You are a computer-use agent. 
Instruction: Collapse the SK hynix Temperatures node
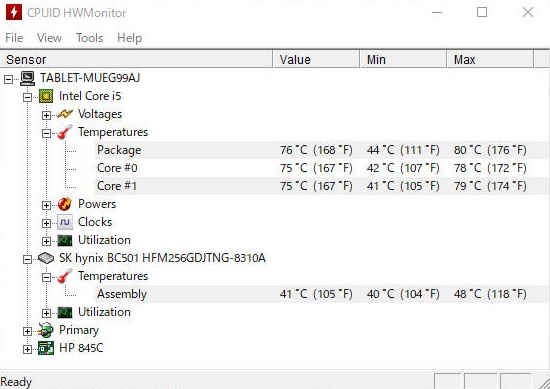click(46, 277)
